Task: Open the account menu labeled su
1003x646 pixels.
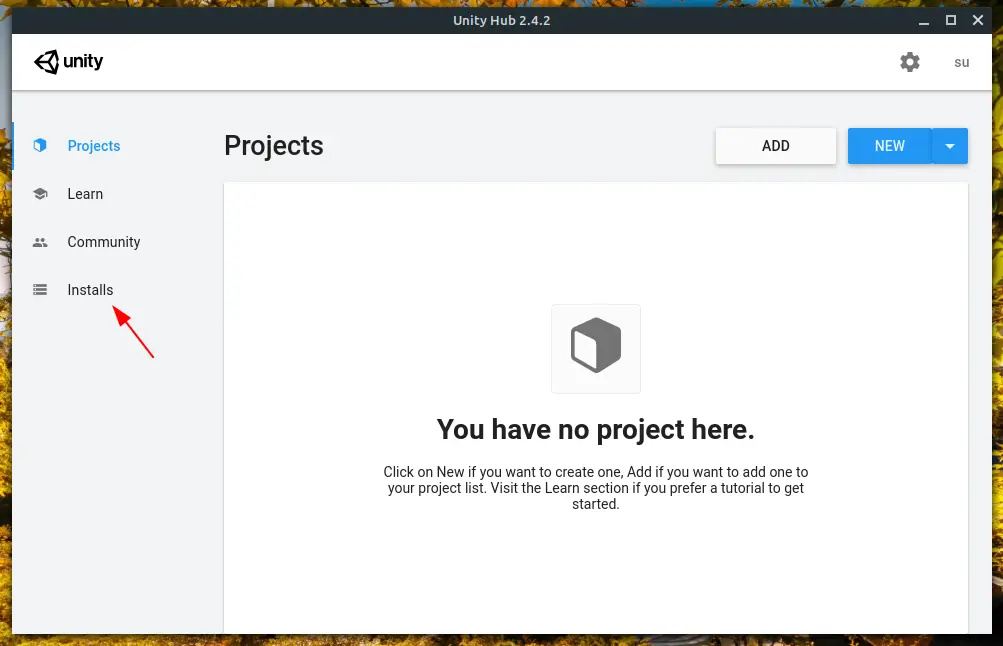Action: [x=961, y=63]
